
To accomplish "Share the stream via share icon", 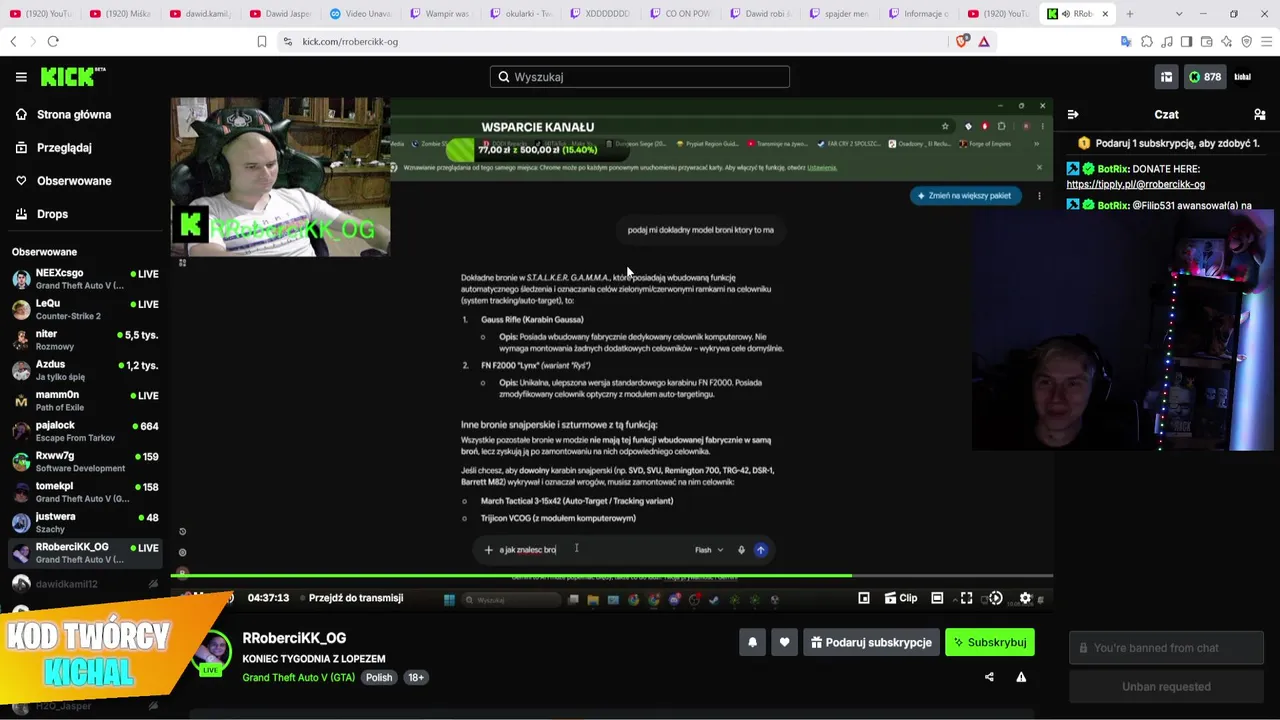I will click(989, 677).
